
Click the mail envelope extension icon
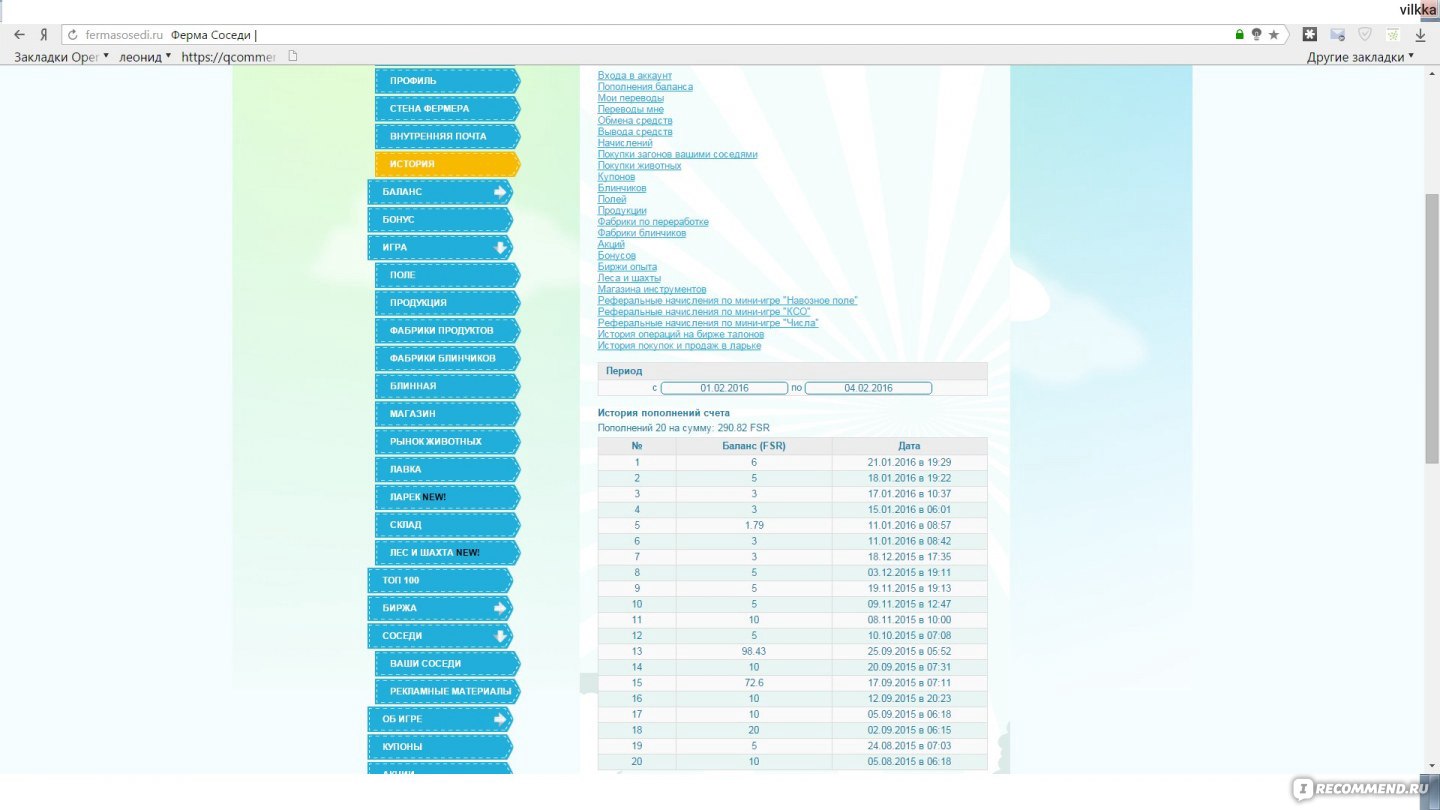pos(1337,34)
